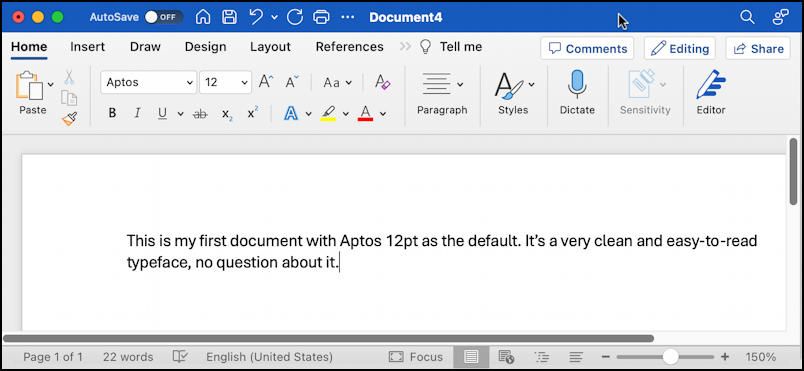
Task: Open the undo history dropdown arrow
Action: tap(274, 17)
